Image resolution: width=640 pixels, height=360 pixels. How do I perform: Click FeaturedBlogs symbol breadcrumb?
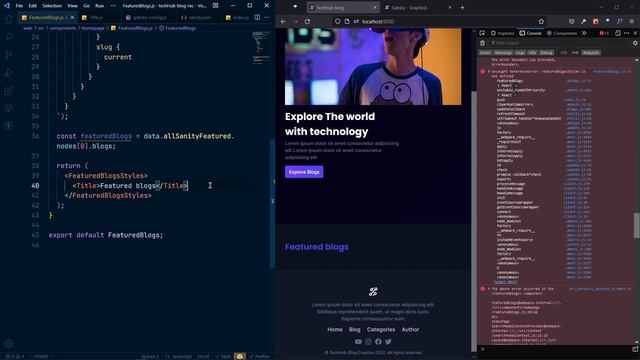(177, 28)
